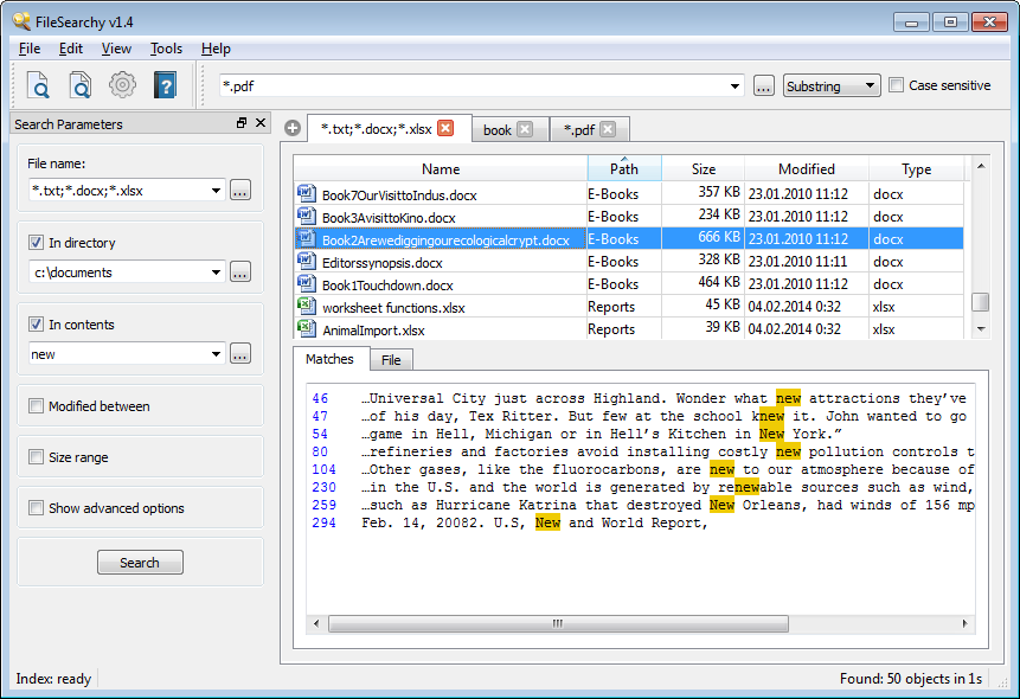Viewport: 1020px width, 699px height.
Task: Expand the c:\documents directory dropdown
Action: (x=216, y=272)
